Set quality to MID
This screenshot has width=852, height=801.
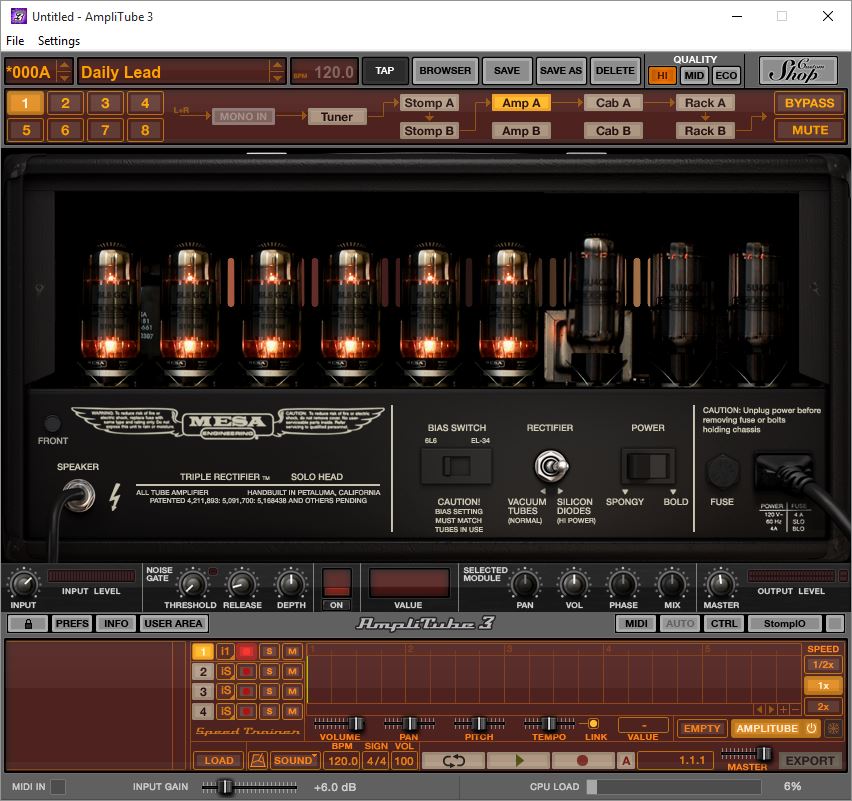point(694,76)
